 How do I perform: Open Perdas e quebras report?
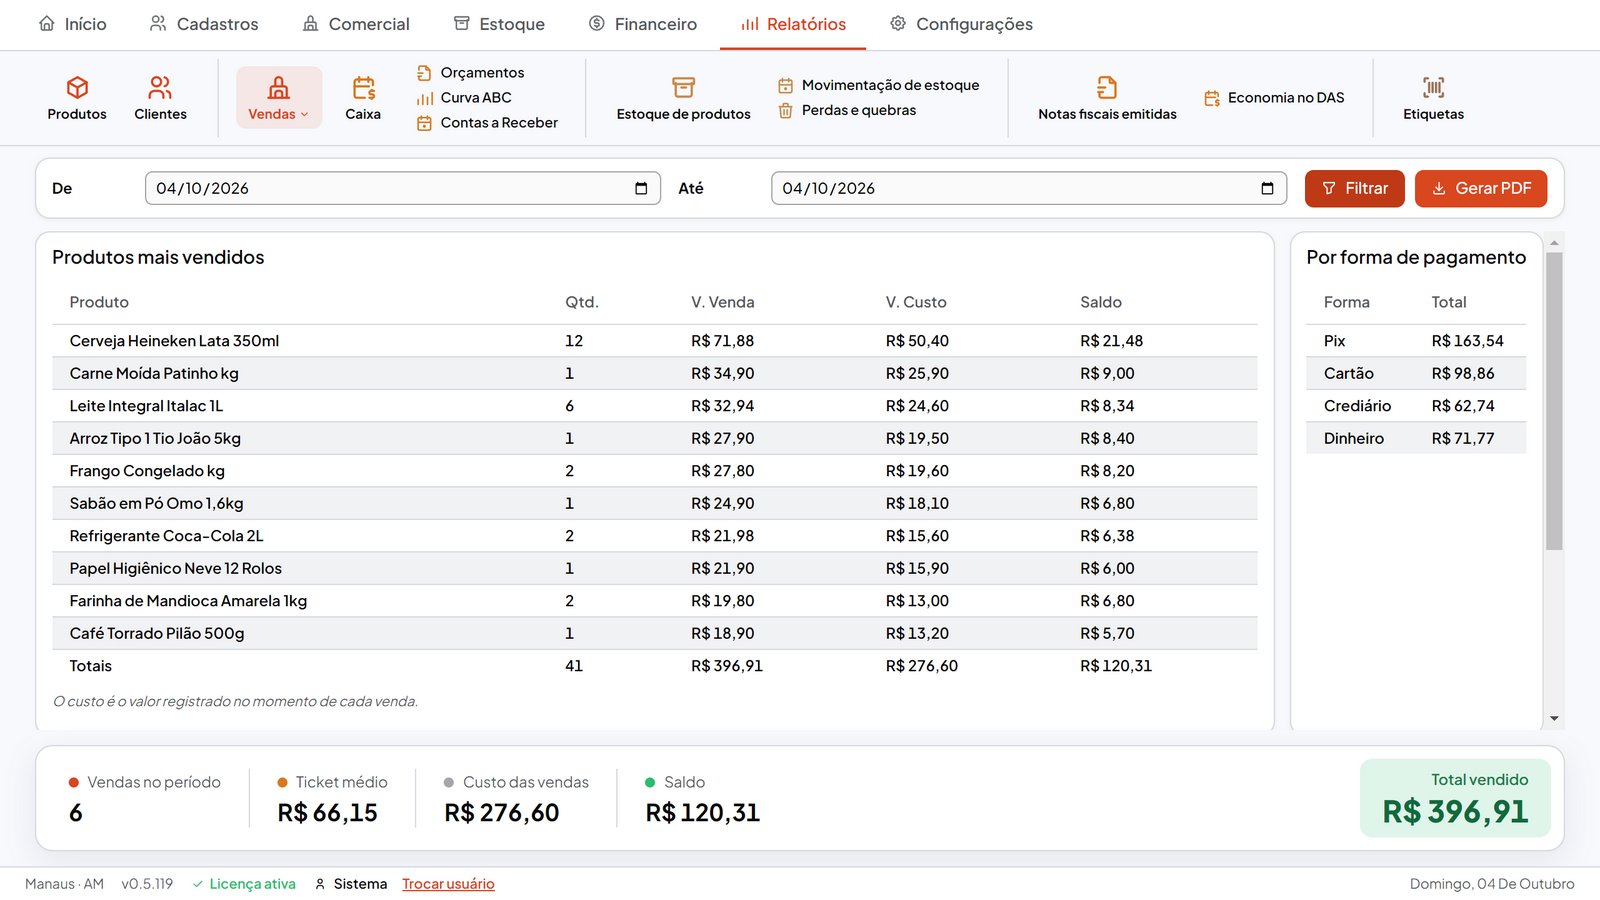point(847,110)
